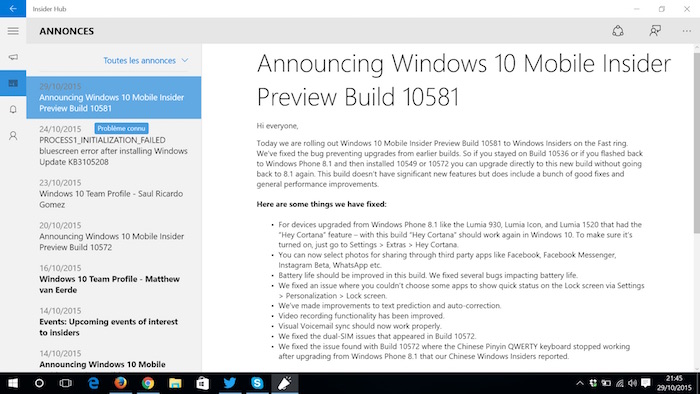Click the taskbar clock showing 21:45
This screenshot has height=394, width=700.
674,383
